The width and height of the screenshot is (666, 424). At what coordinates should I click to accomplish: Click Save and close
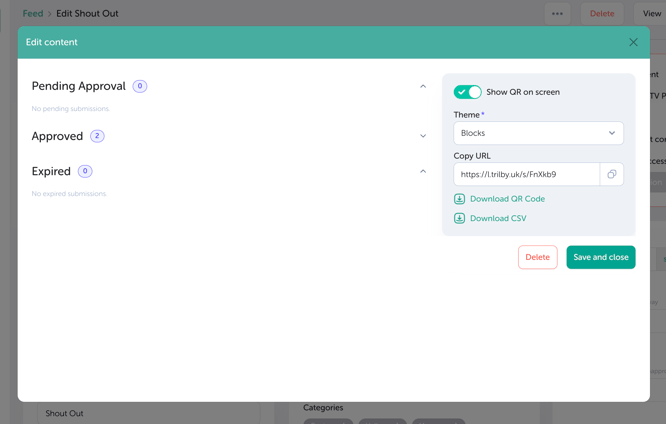click(601, 257)
